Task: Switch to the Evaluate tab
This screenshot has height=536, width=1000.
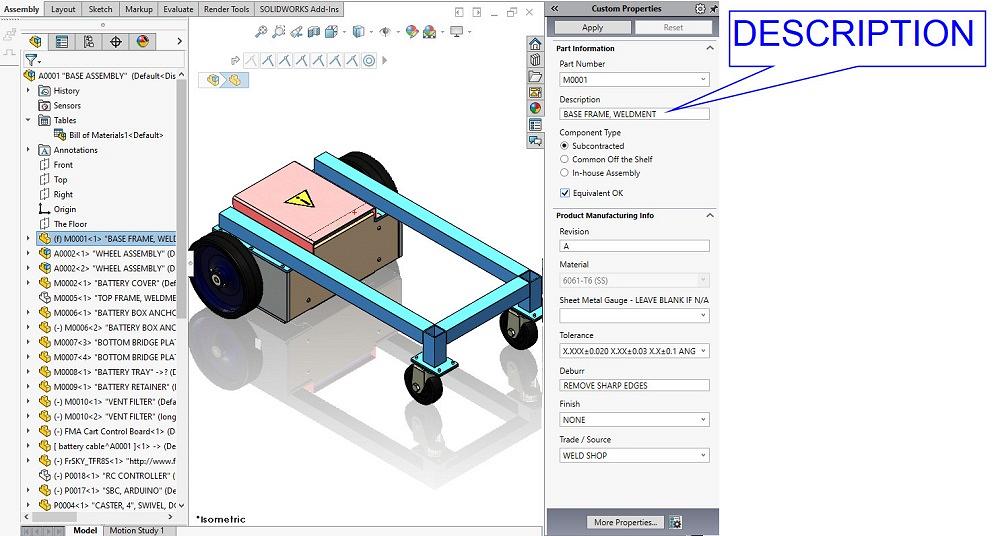Action: [178, 9]
